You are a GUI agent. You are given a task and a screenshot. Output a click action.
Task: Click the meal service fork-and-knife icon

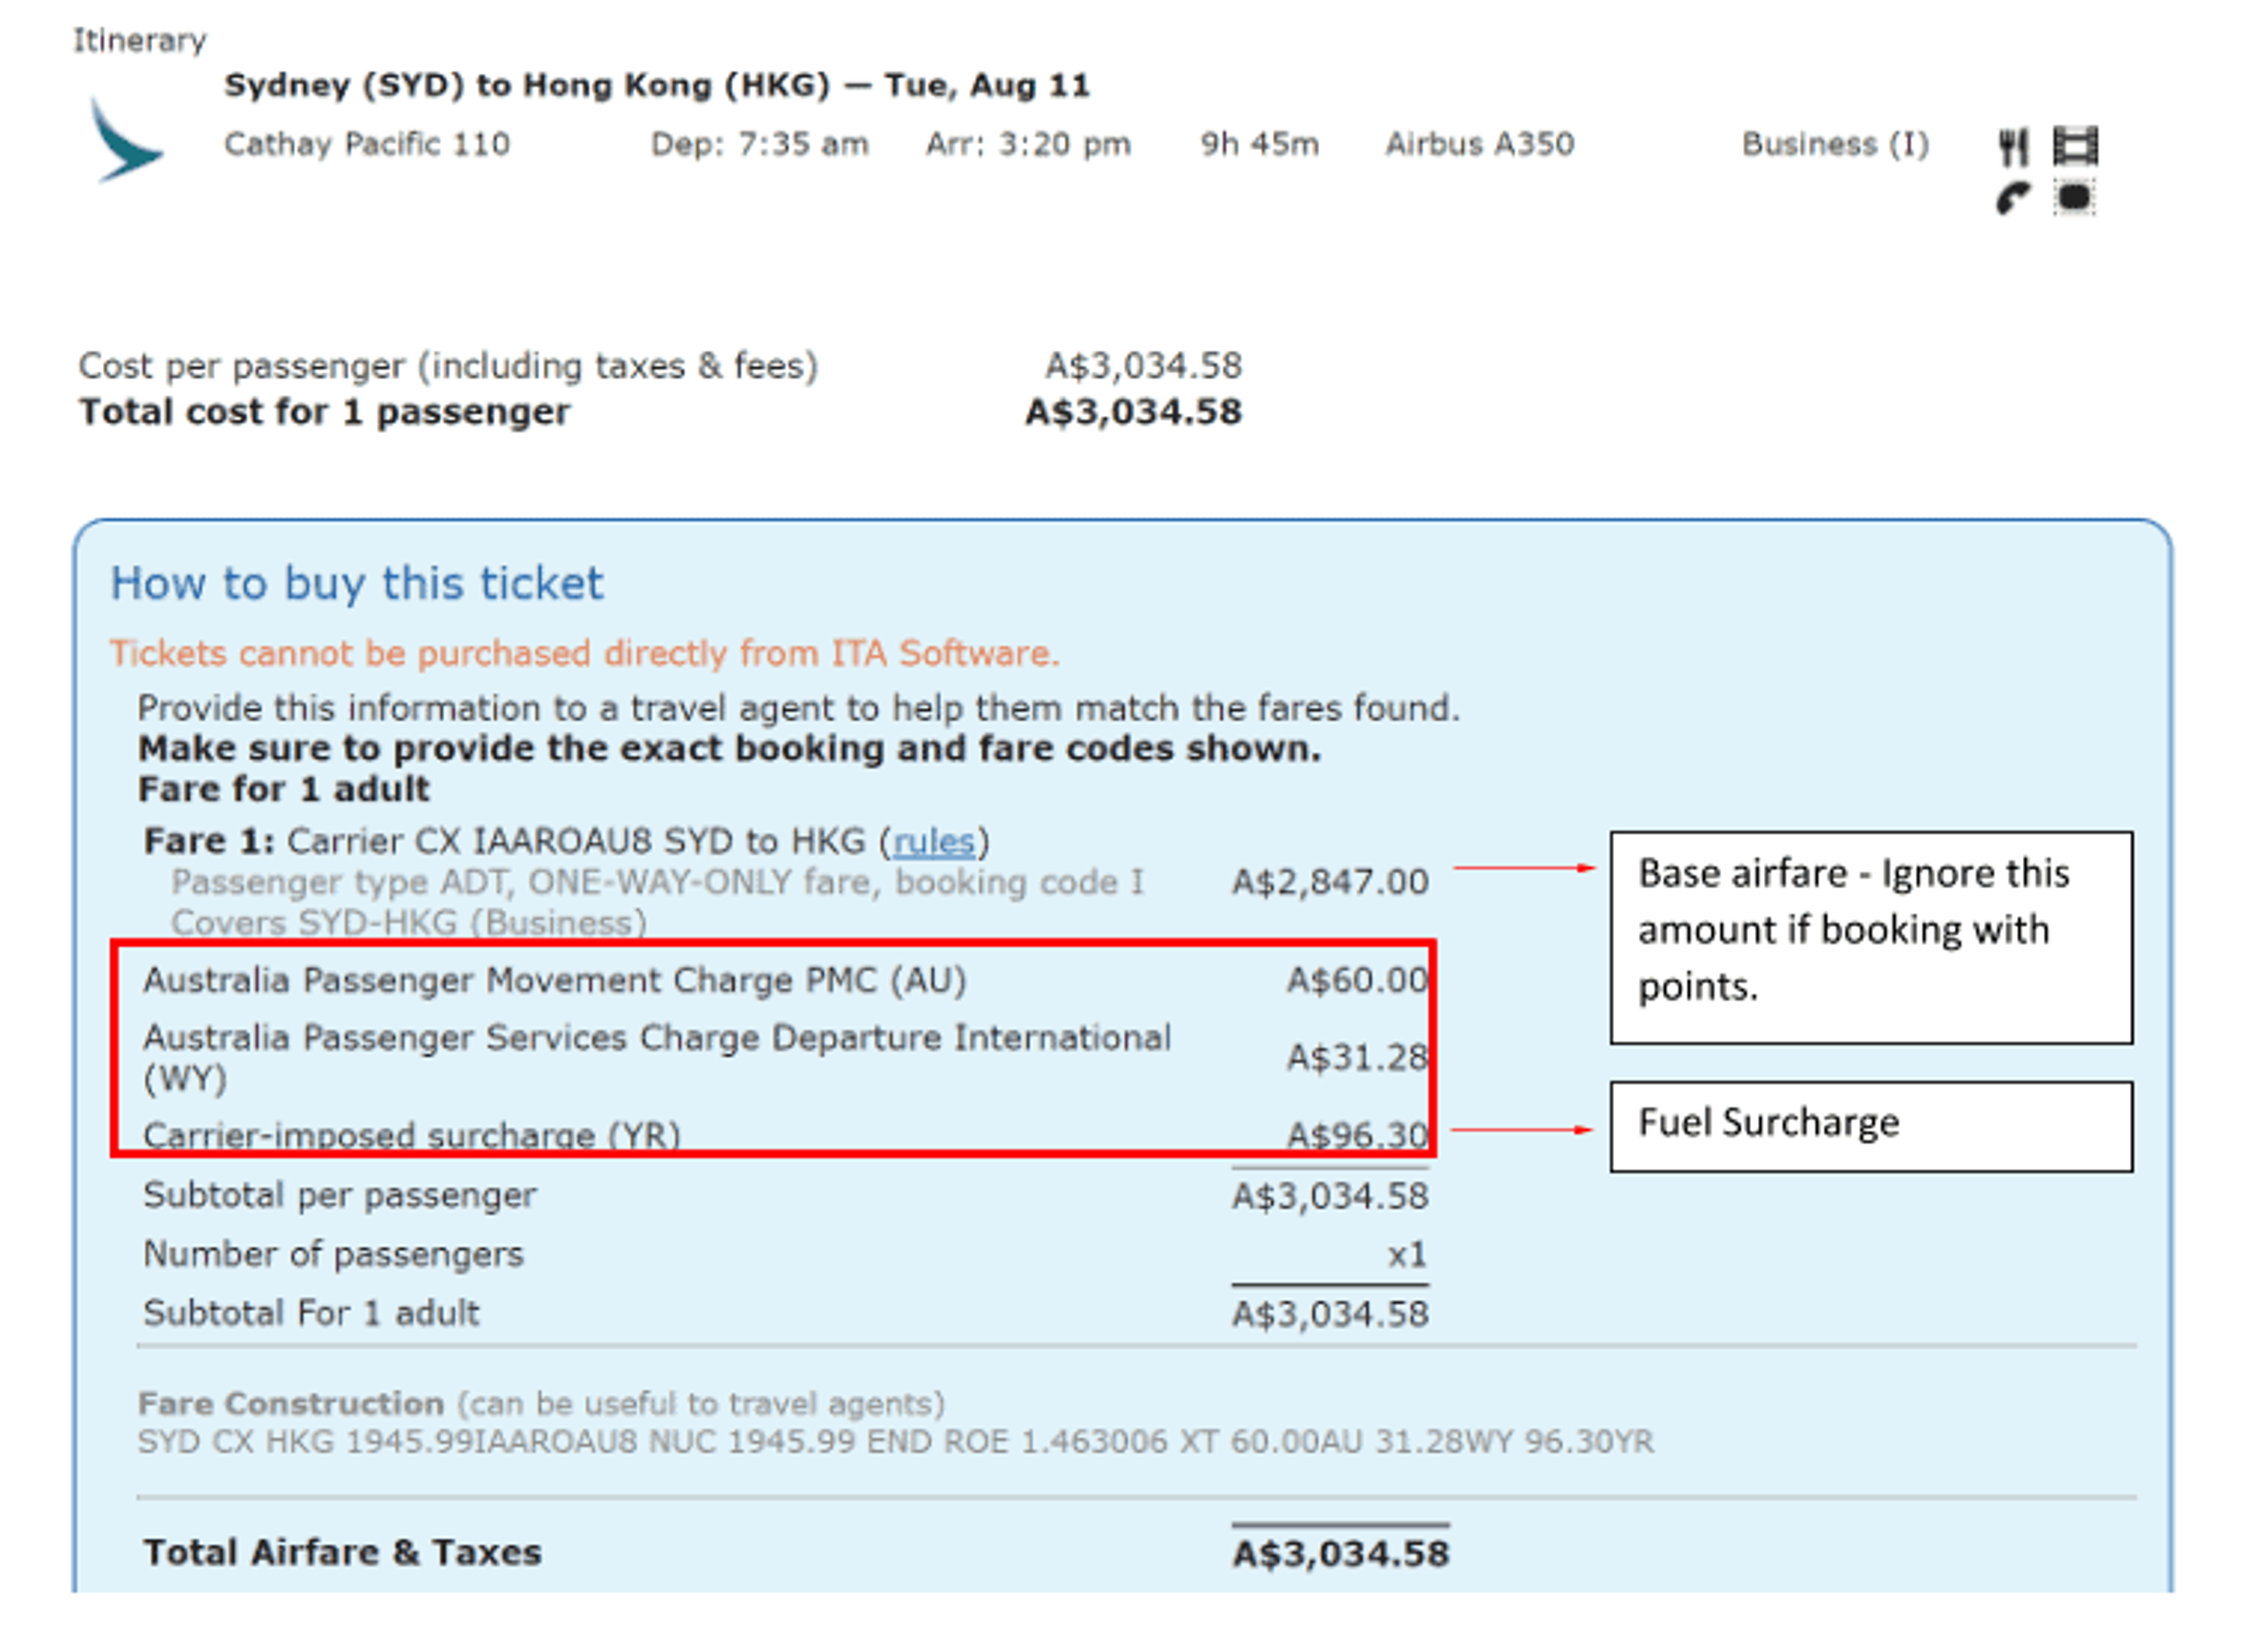click(x=2013, y=146)
